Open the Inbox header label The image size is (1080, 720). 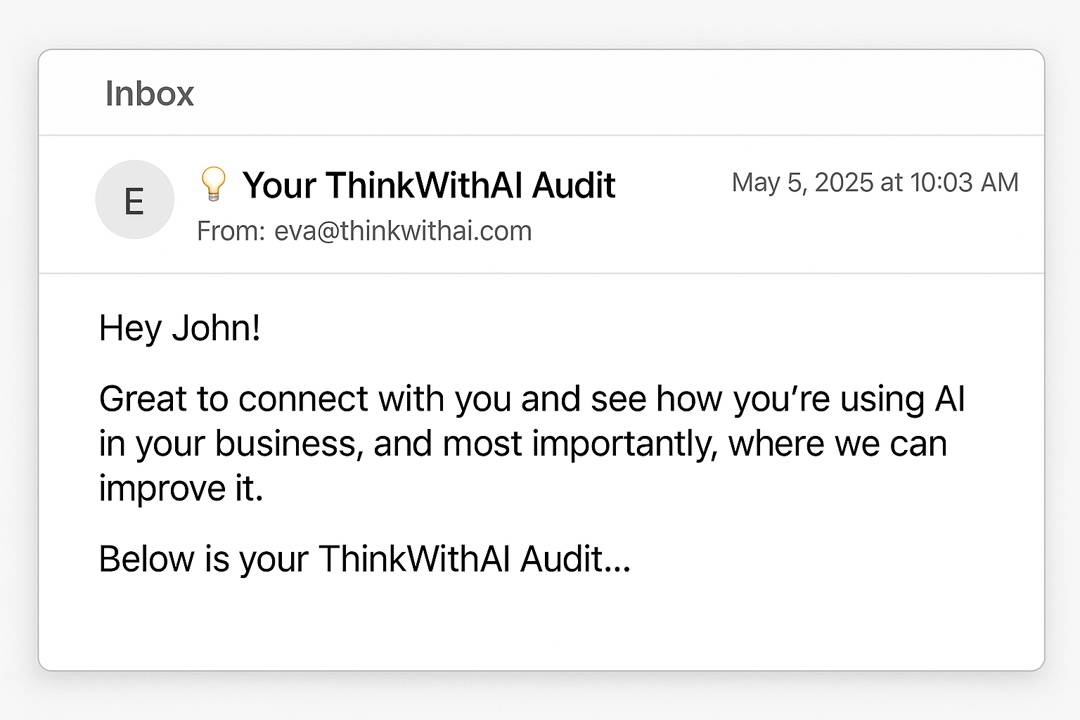149,93
